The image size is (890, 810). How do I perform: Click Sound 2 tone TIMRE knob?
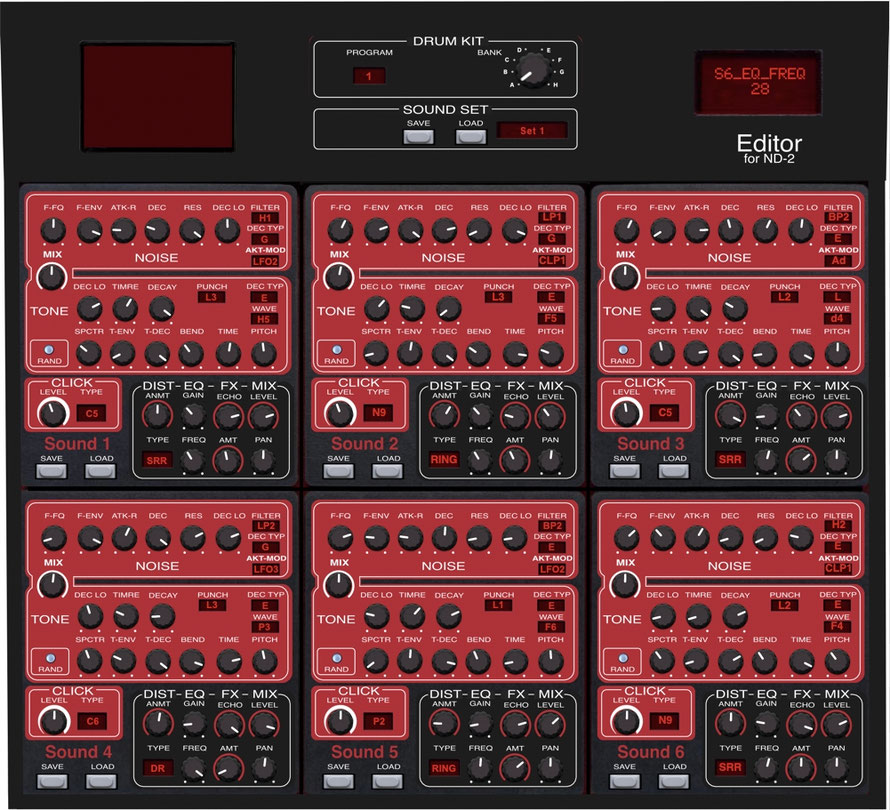[412, 309]
